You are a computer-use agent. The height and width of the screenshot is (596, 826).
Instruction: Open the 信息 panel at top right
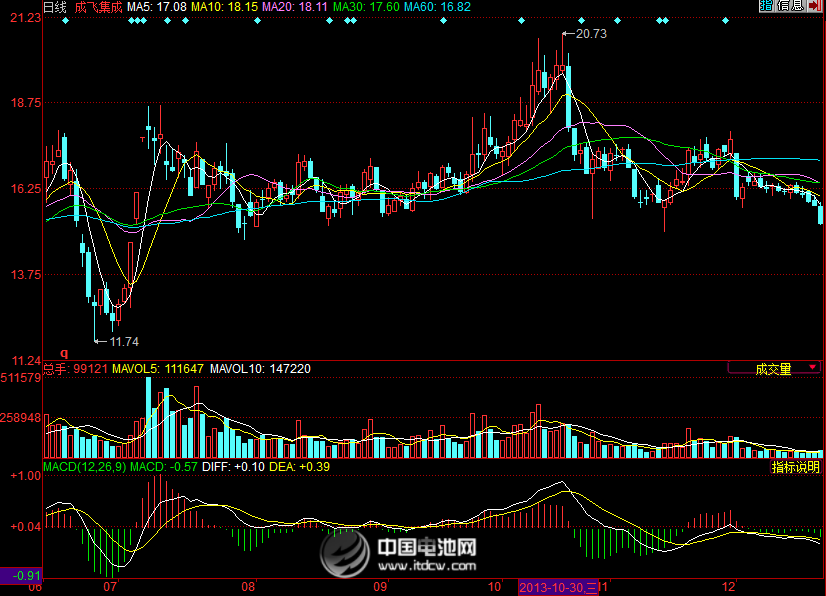[x=790, y=7]
